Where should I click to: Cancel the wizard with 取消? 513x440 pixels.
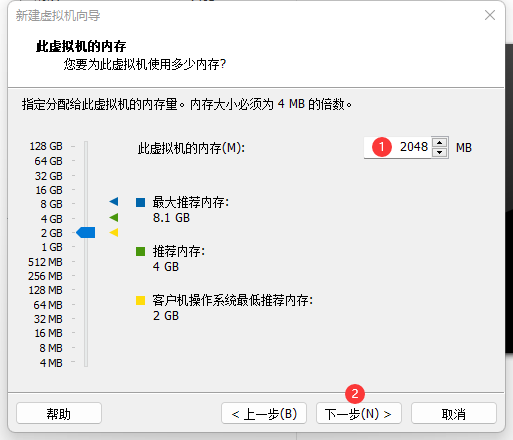coord(454,414)
